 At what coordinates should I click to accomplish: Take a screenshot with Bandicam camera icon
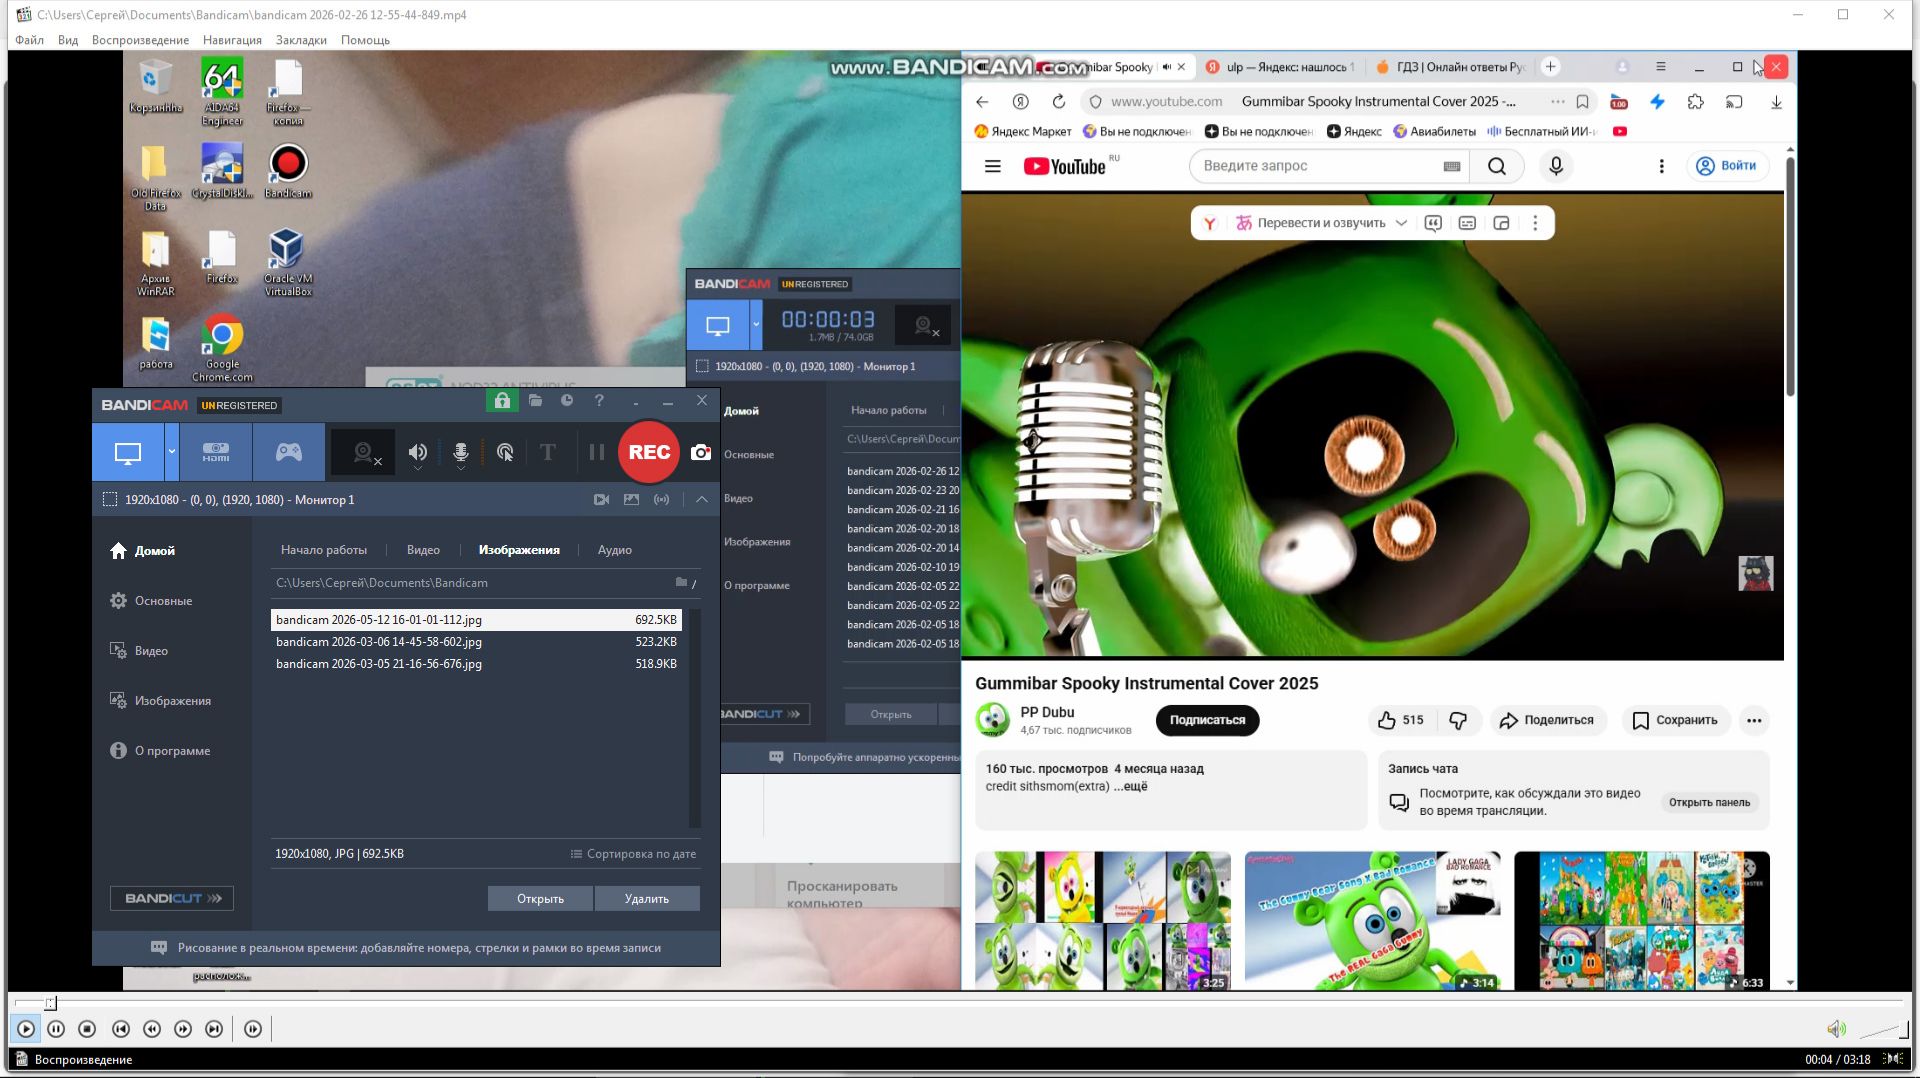point(701,453)
